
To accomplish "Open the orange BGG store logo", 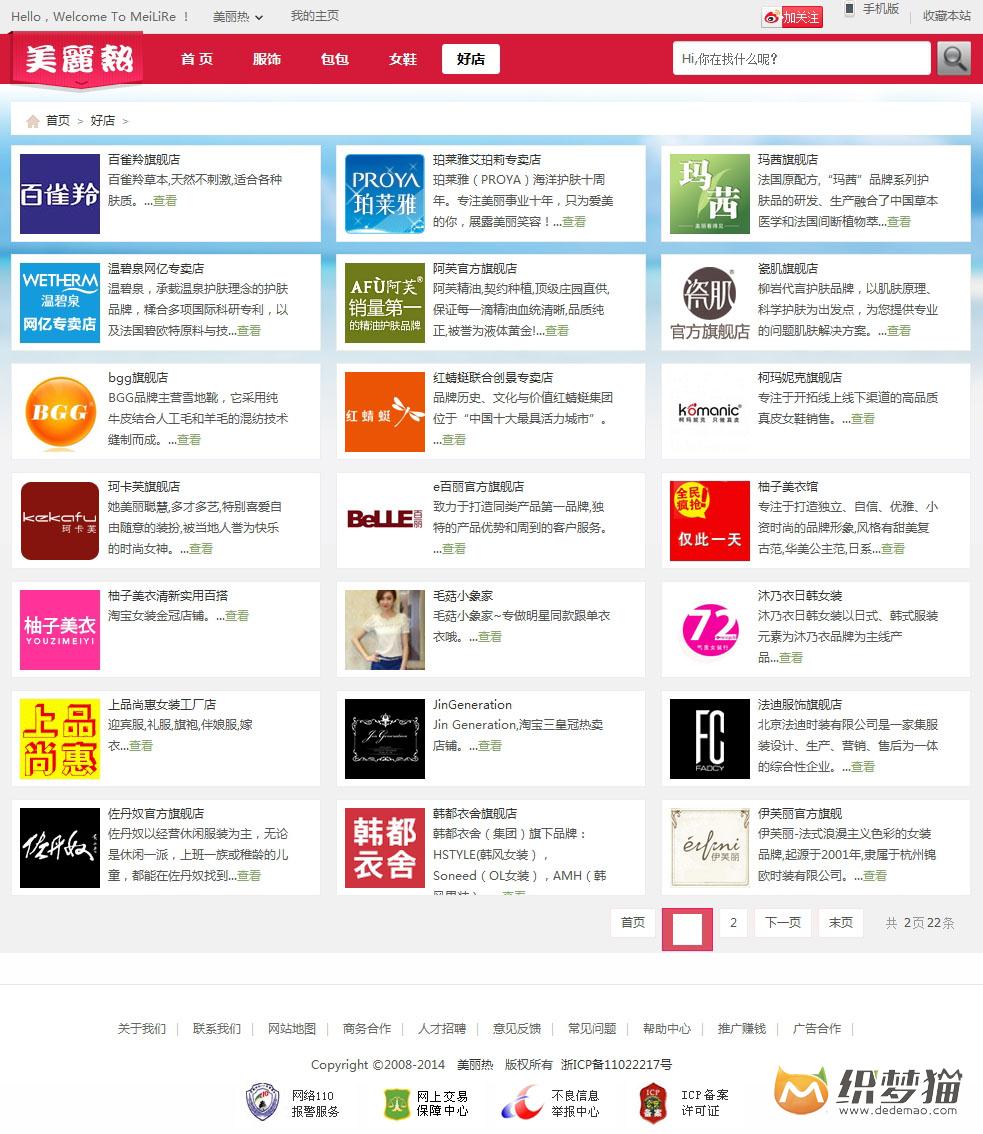I will click(x=60, y=412).
